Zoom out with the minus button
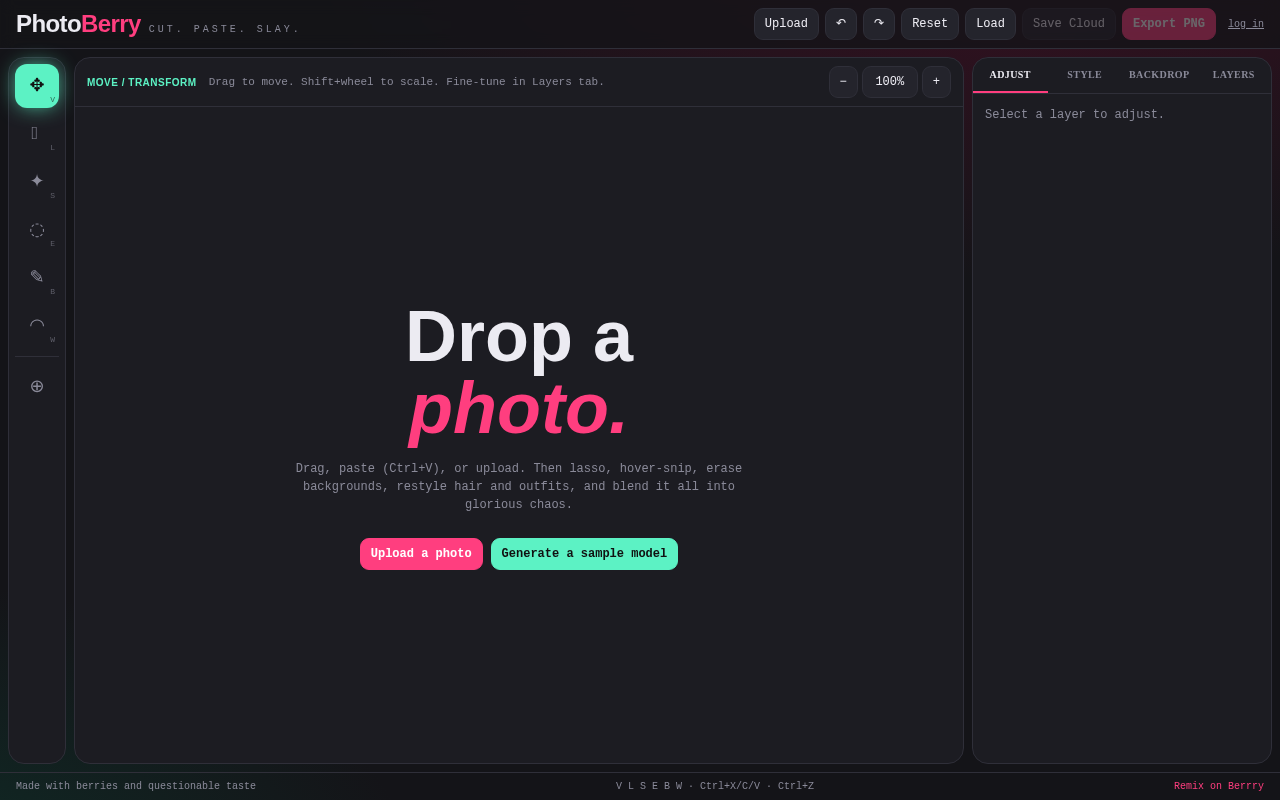Image resolution: width=1280 pixels, height=800 pixels. click(843, 82)
